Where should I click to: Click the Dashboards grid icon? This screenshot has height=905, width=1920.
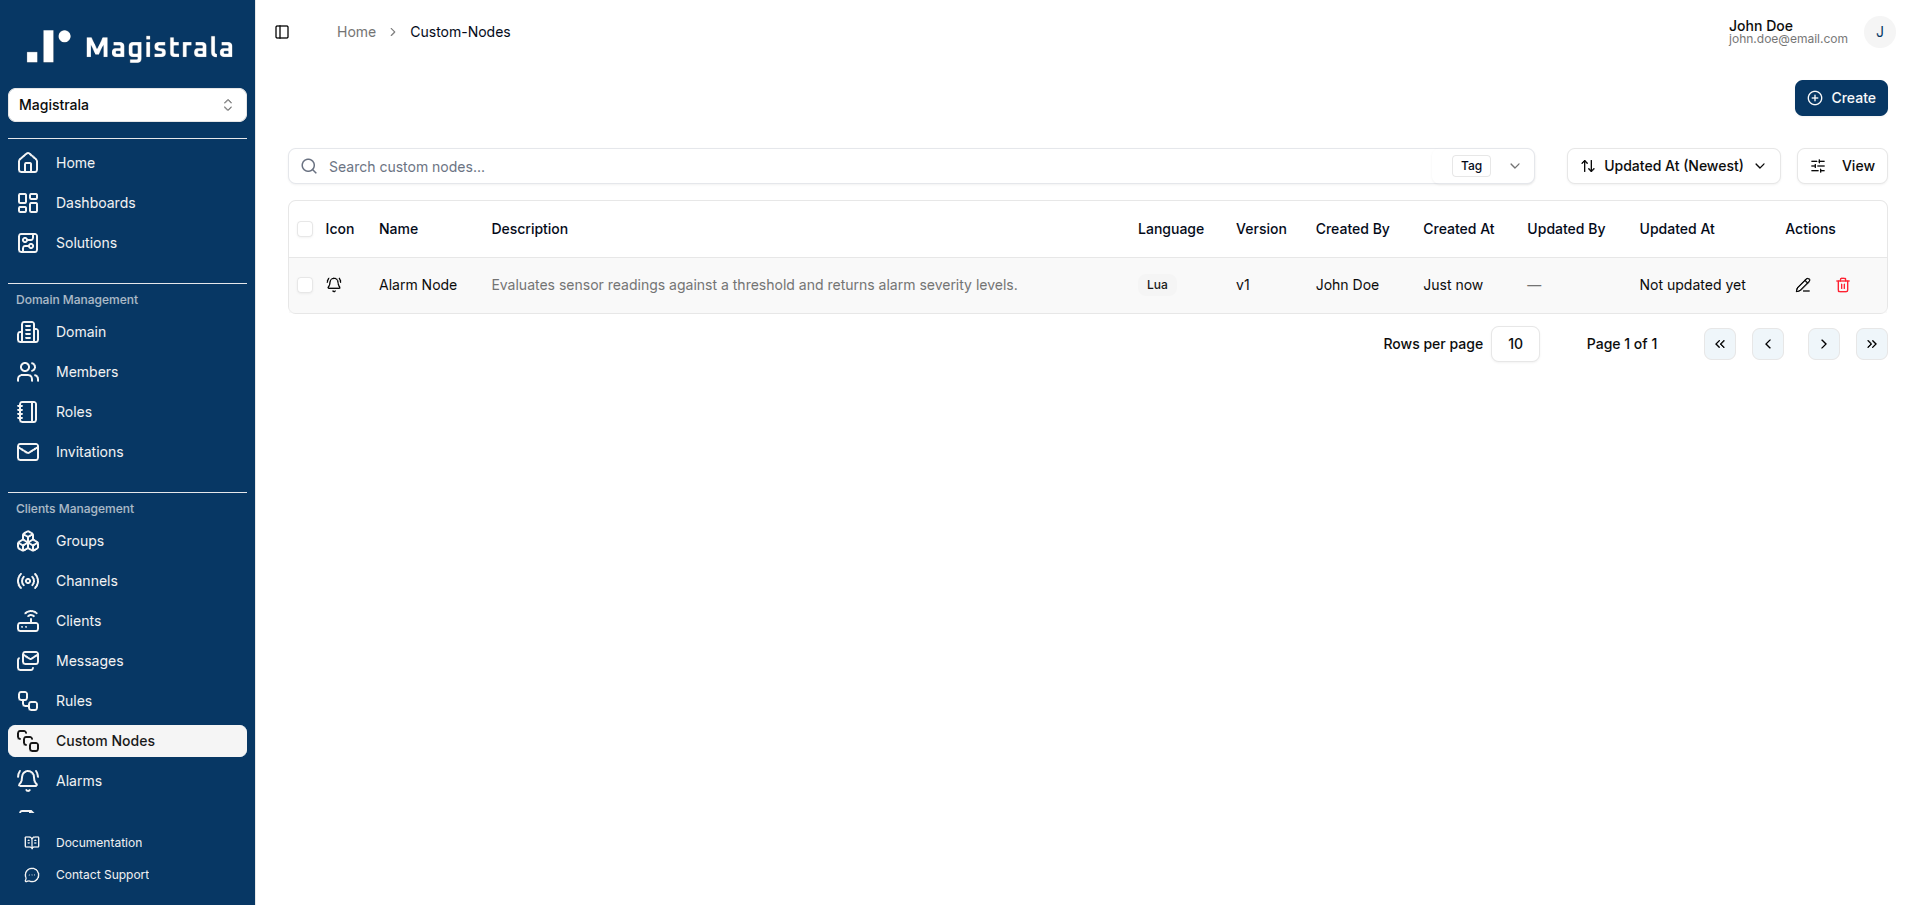pyautogui.click(x=28, y=203)
